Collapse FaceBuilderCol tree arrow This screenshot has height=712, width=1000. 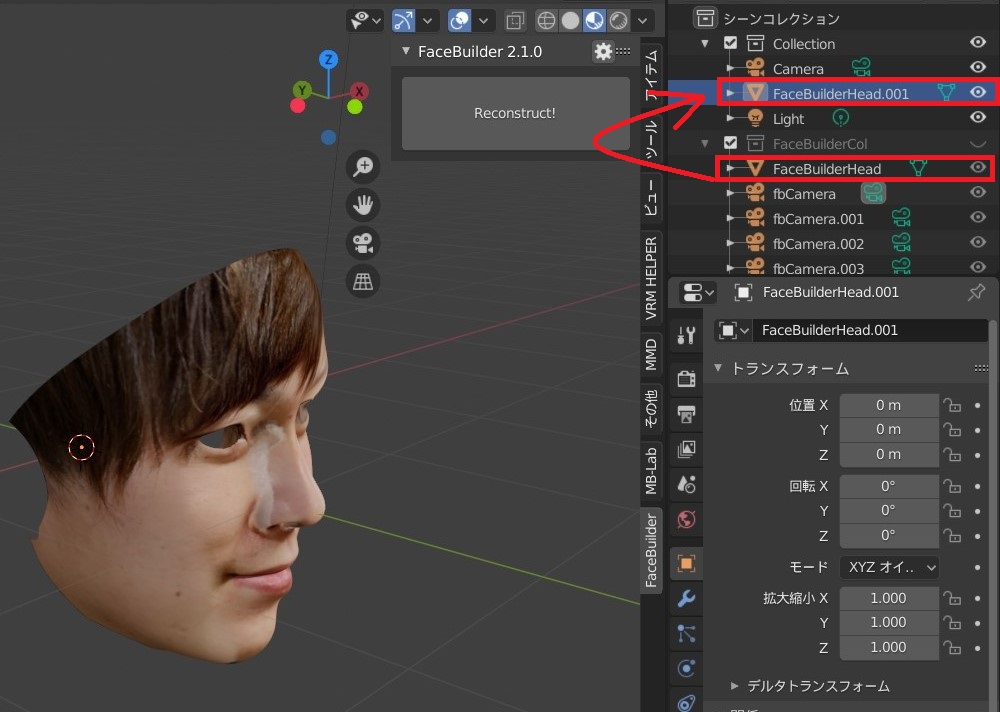(705, 144)
